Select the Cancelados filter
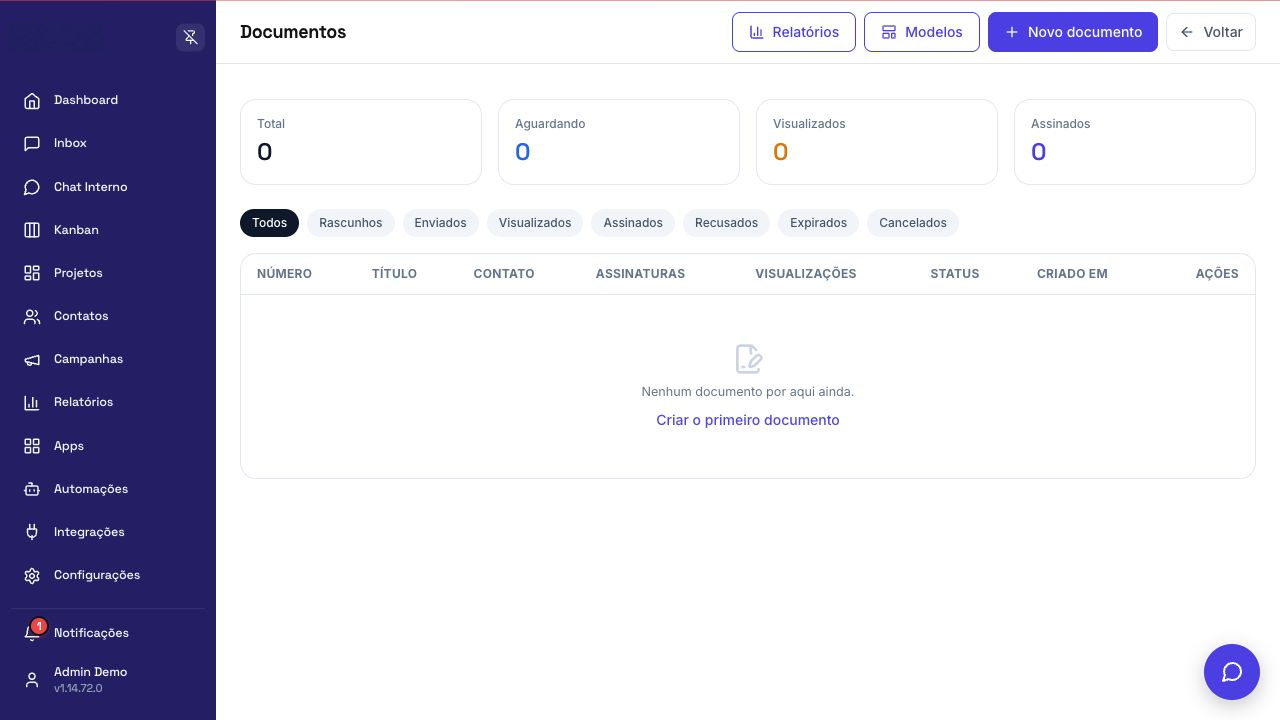1280x720 pixels. pos(913,223)
